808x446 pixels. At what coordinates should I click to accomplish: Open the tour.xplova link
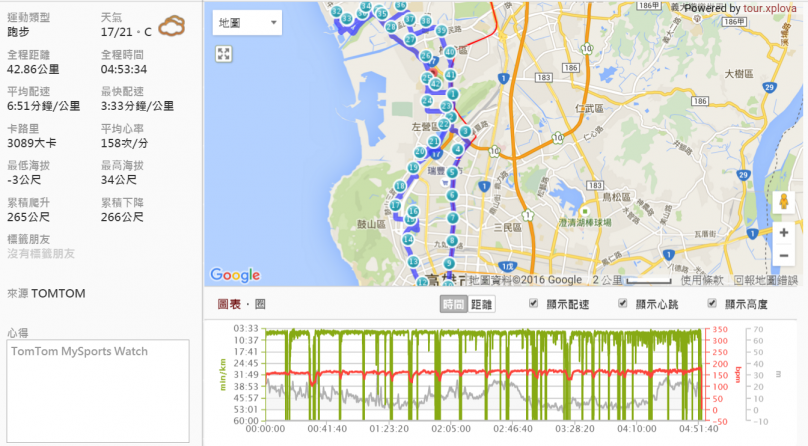point(773,8)
